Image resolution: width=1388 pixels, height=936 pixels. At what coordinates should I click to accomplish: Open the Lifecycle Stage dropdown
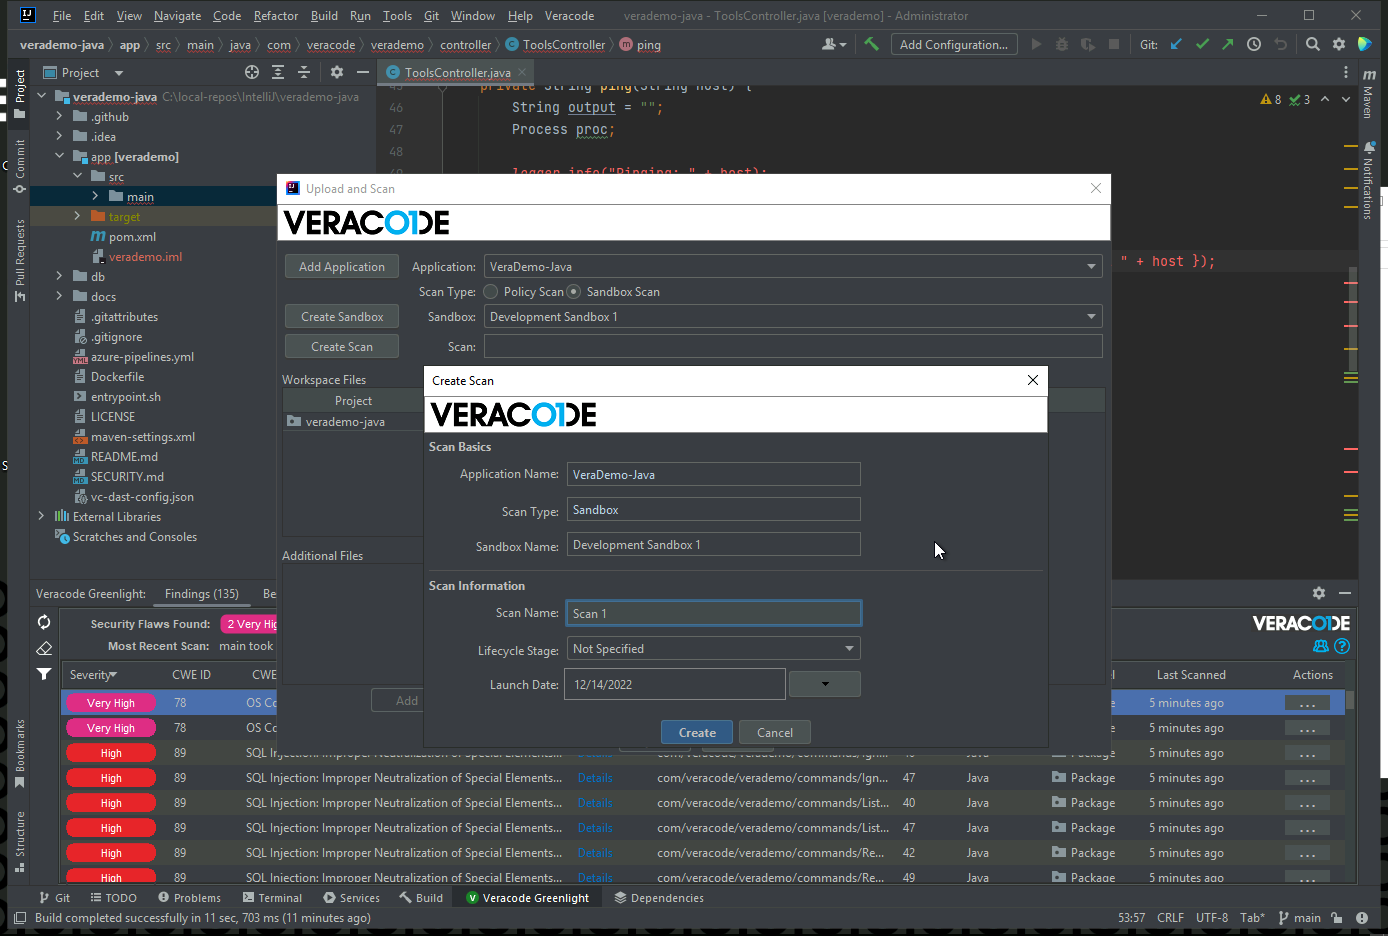[714, 649]
